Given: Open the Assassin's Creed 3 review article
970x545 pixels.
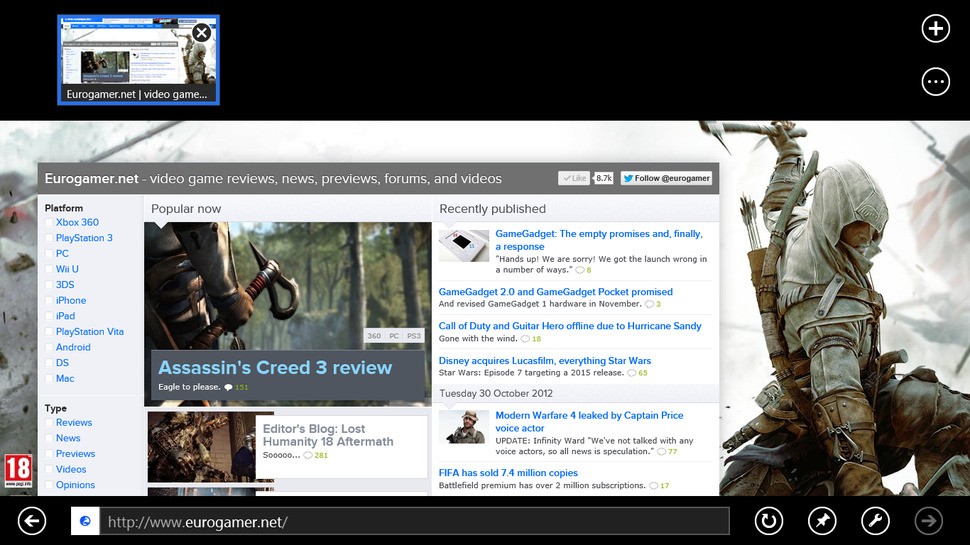Looking at the screenshot, I should coord(275,367).
